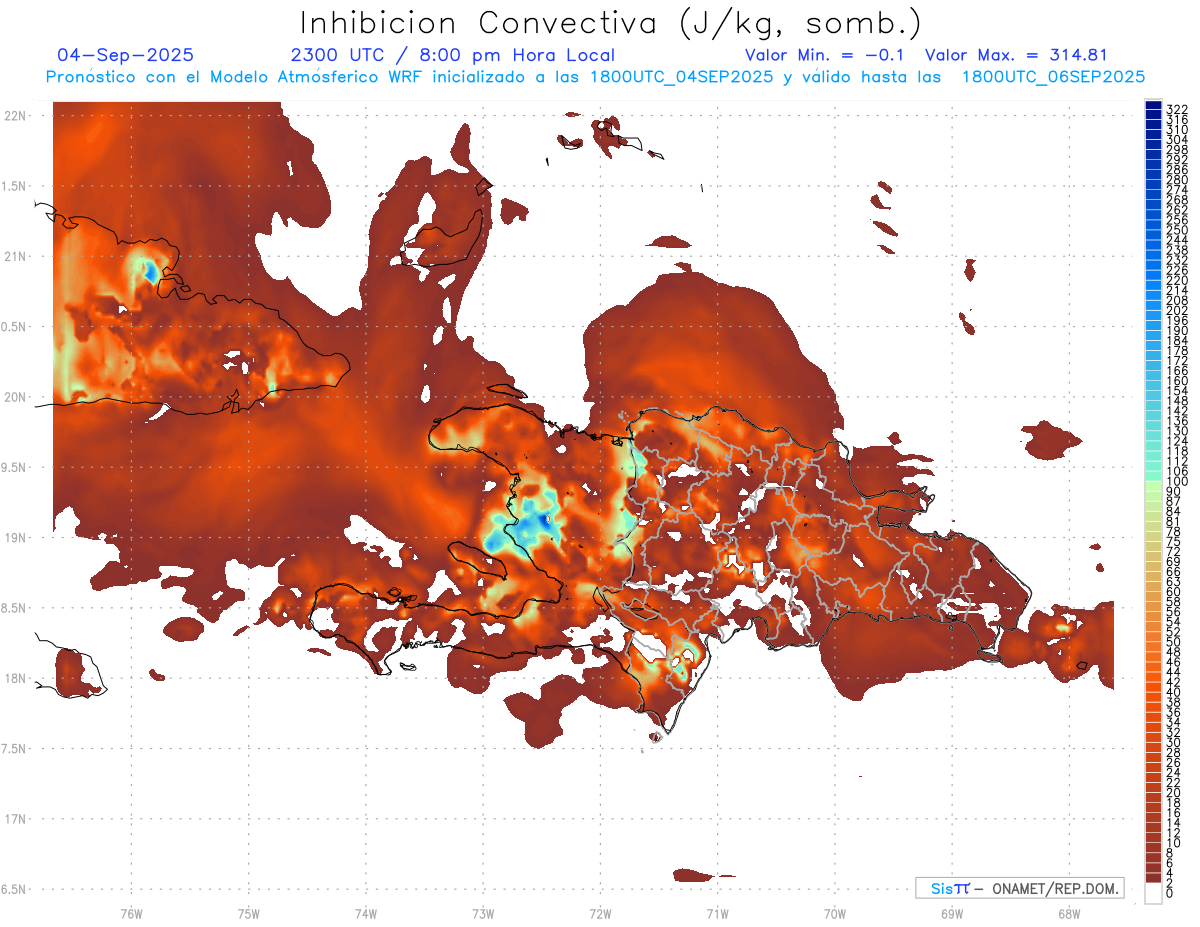Click the WRF model forecast description line
1200x927 pixels.
click(x=595, y=76)
